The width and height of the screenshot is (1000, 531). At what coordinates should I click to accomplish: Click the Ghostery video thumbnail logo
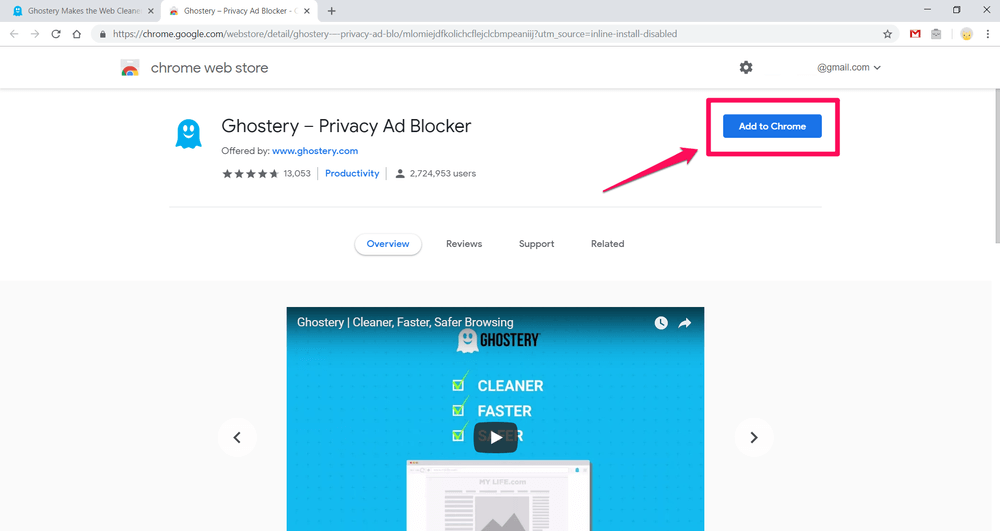click(x=499, y=340)
